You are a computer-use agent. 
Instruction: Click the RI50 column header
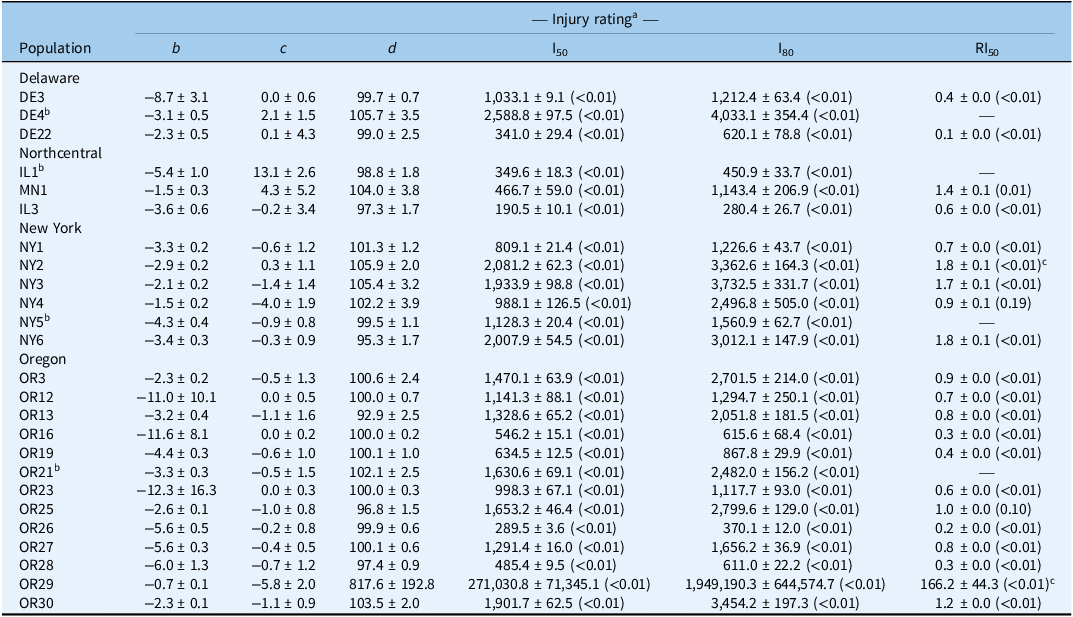pyautogui.click(x=986, y=47)
